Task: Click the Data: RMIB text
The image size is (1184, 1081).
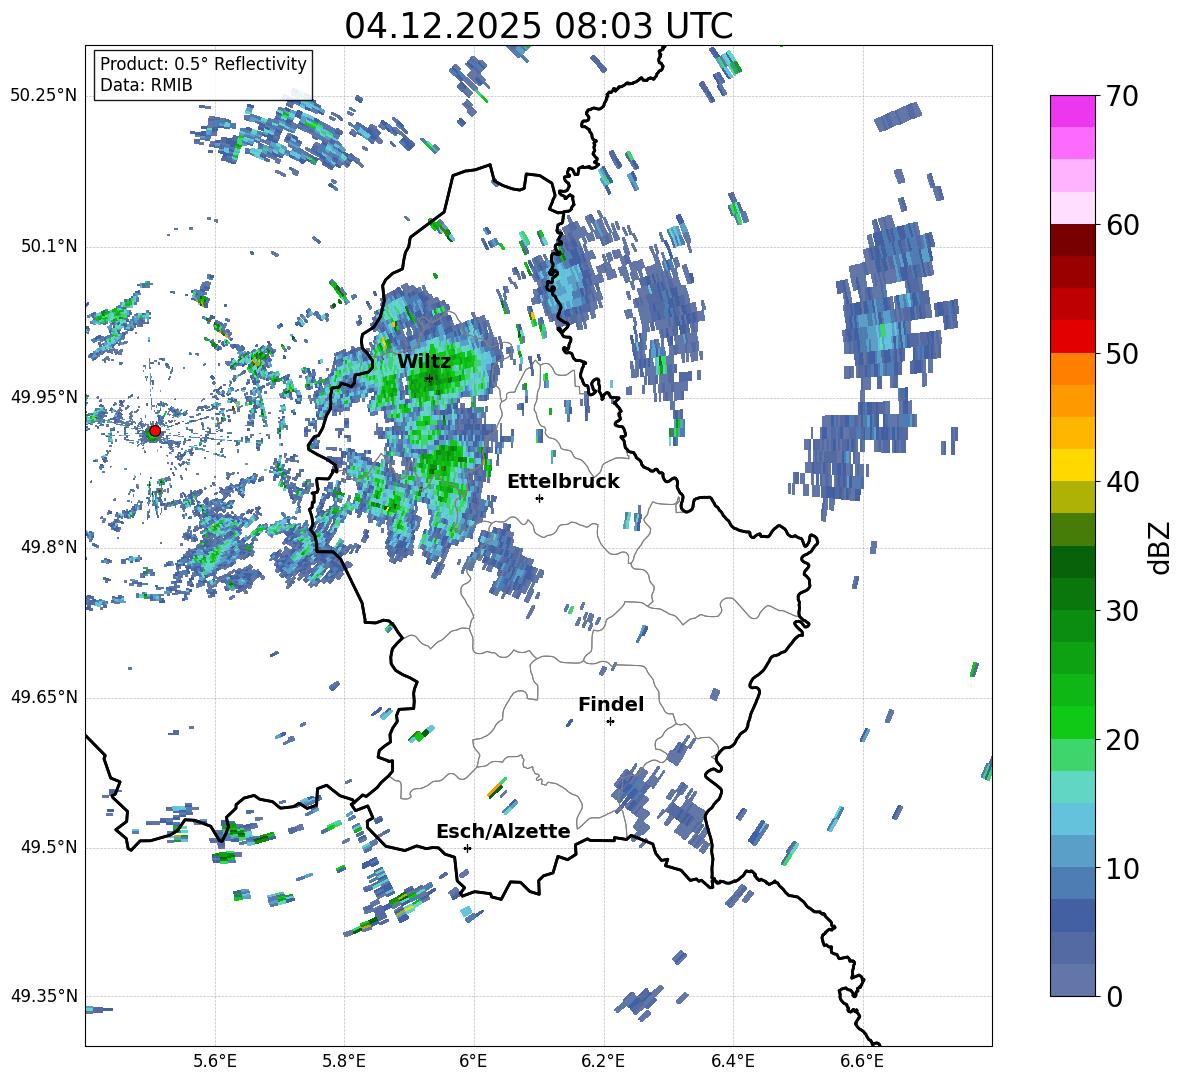Action: point(146,85)
